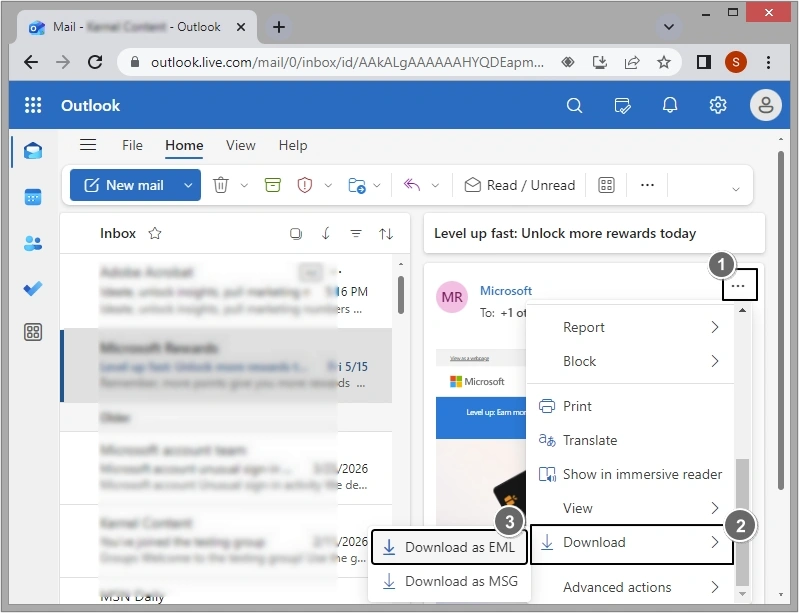Click the install app icon in address bar
Screen dimensions: 799x613
(600, 62)
